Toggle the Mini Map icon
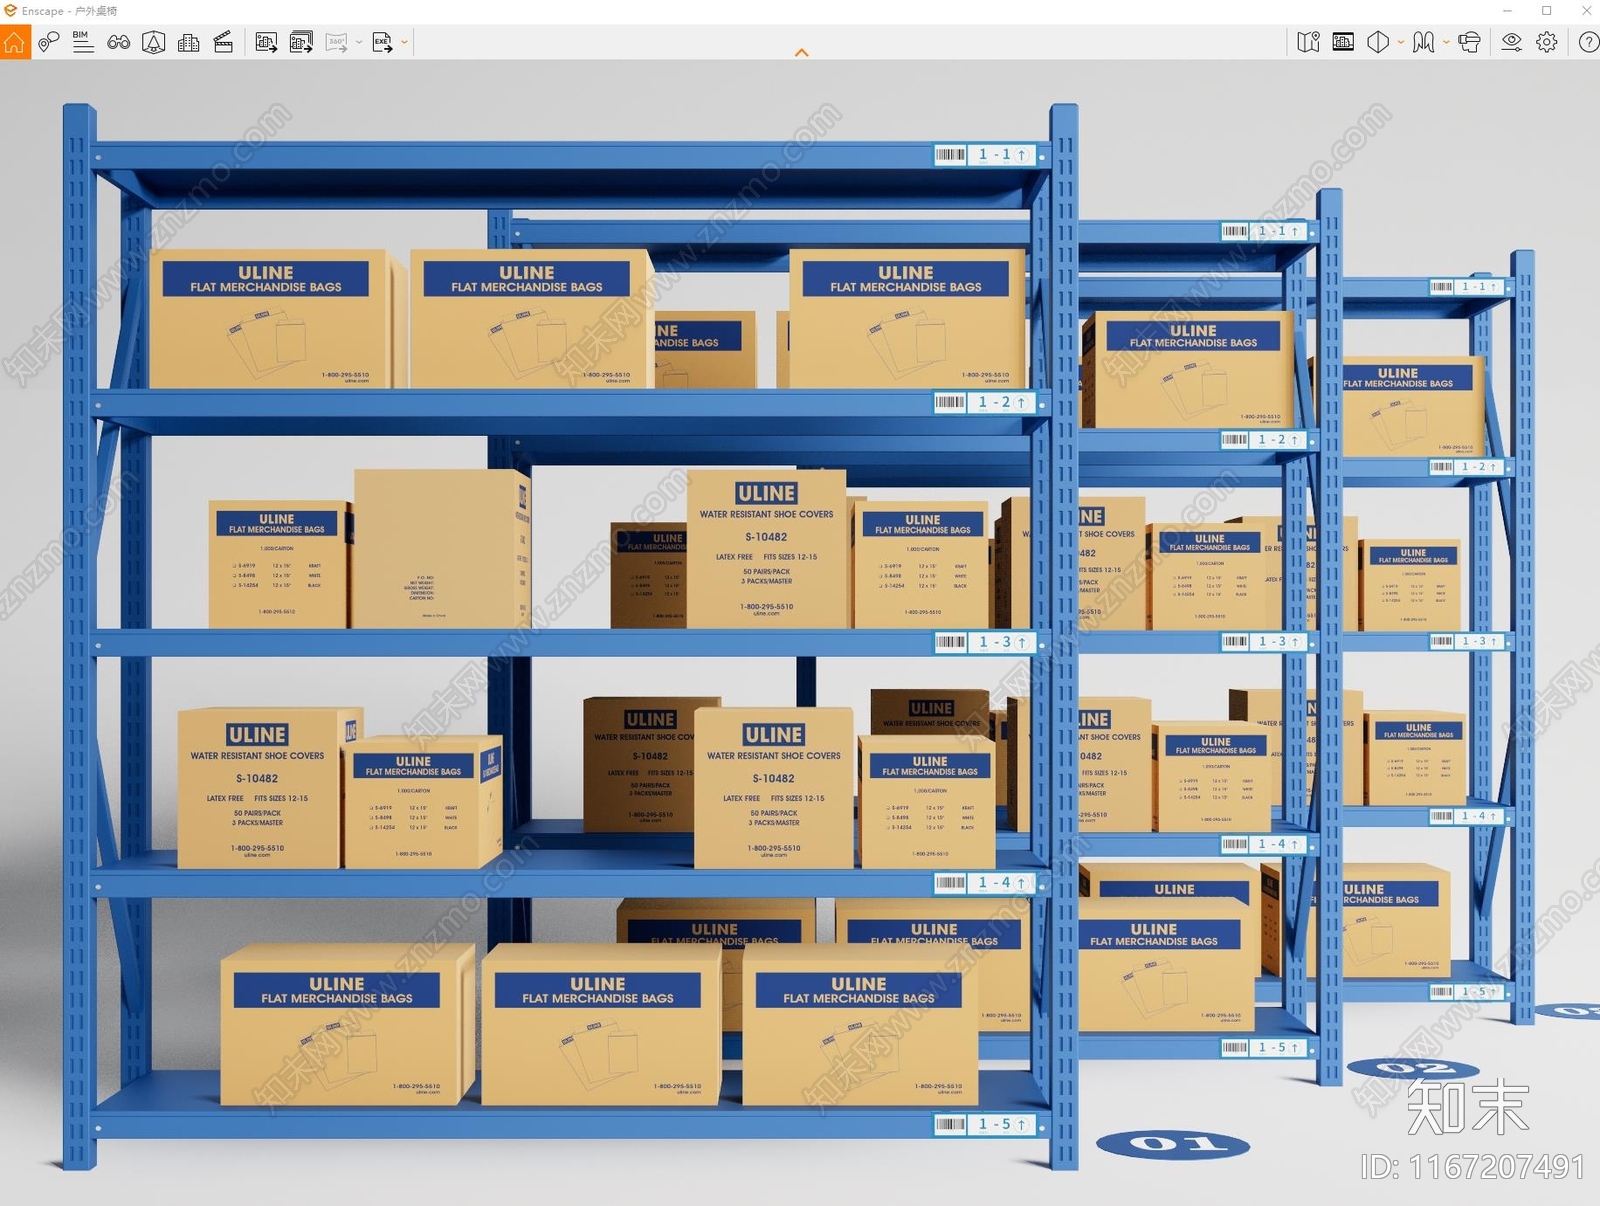This screenshot has height=1206, width=1600. tap(1308, 42)
